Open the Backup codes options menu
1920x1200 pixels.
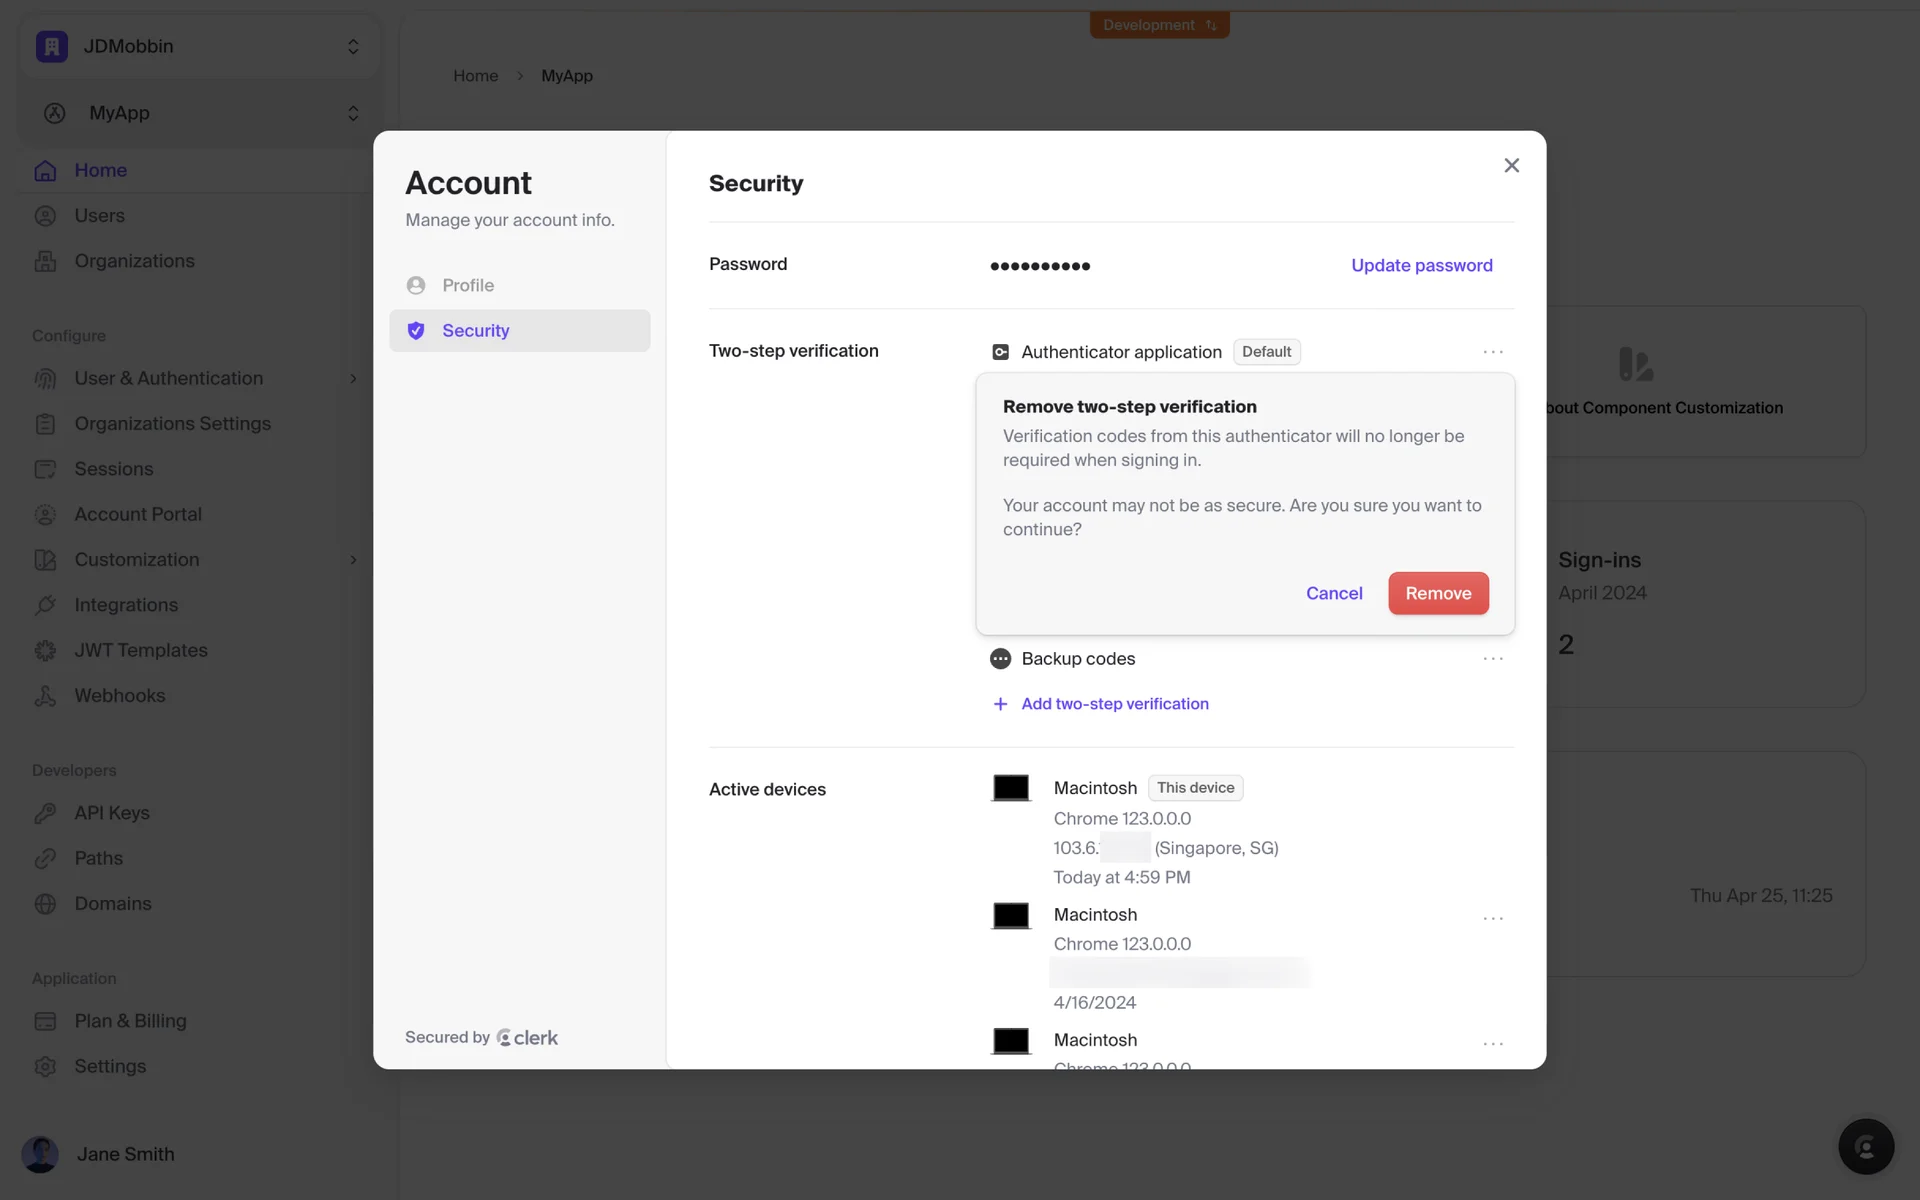[1492, 659]
